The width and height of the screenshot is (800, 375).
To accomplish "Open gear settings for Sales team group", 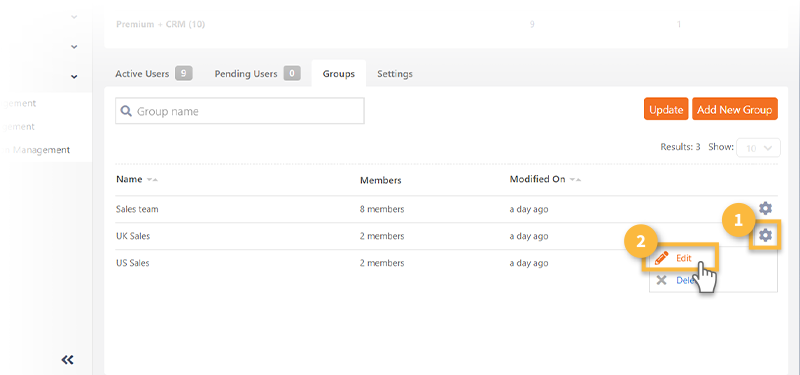I will pyautogui.click(x=765, y=208).
